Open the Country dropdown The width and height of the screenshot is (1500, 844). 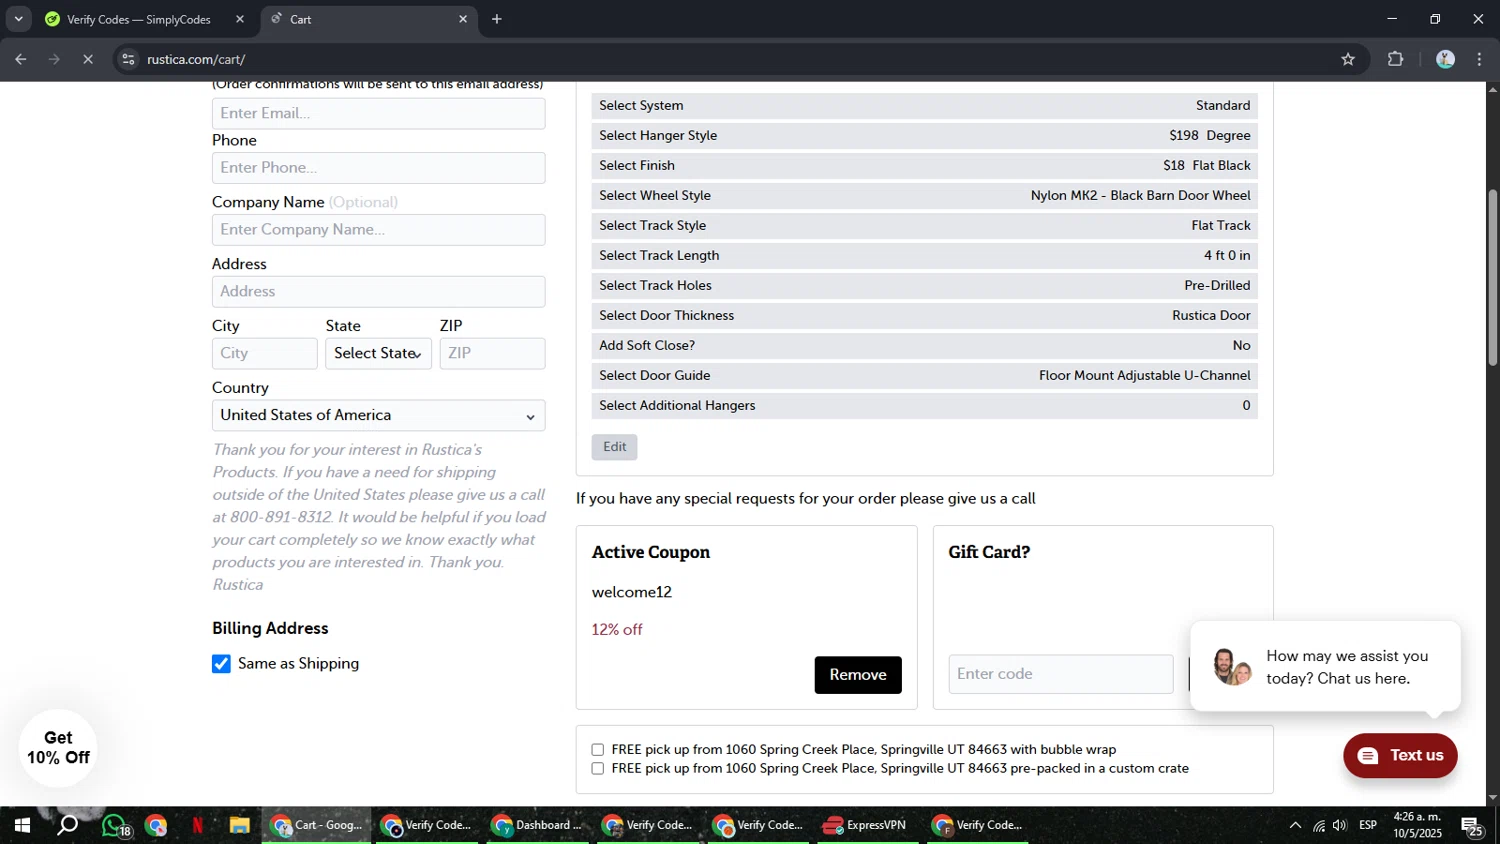(379, 415)
